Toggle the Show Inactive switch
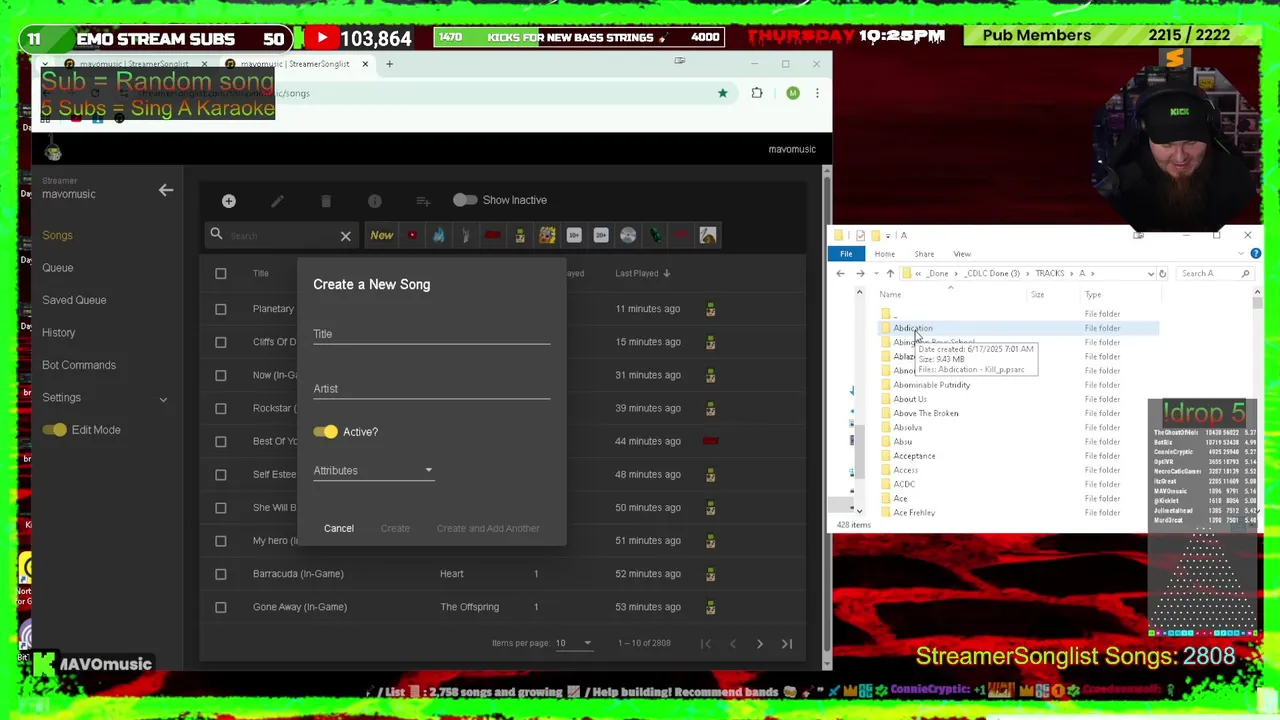Image resolution: width=1280 pixels, height=720 pixels. coord(465,200)
